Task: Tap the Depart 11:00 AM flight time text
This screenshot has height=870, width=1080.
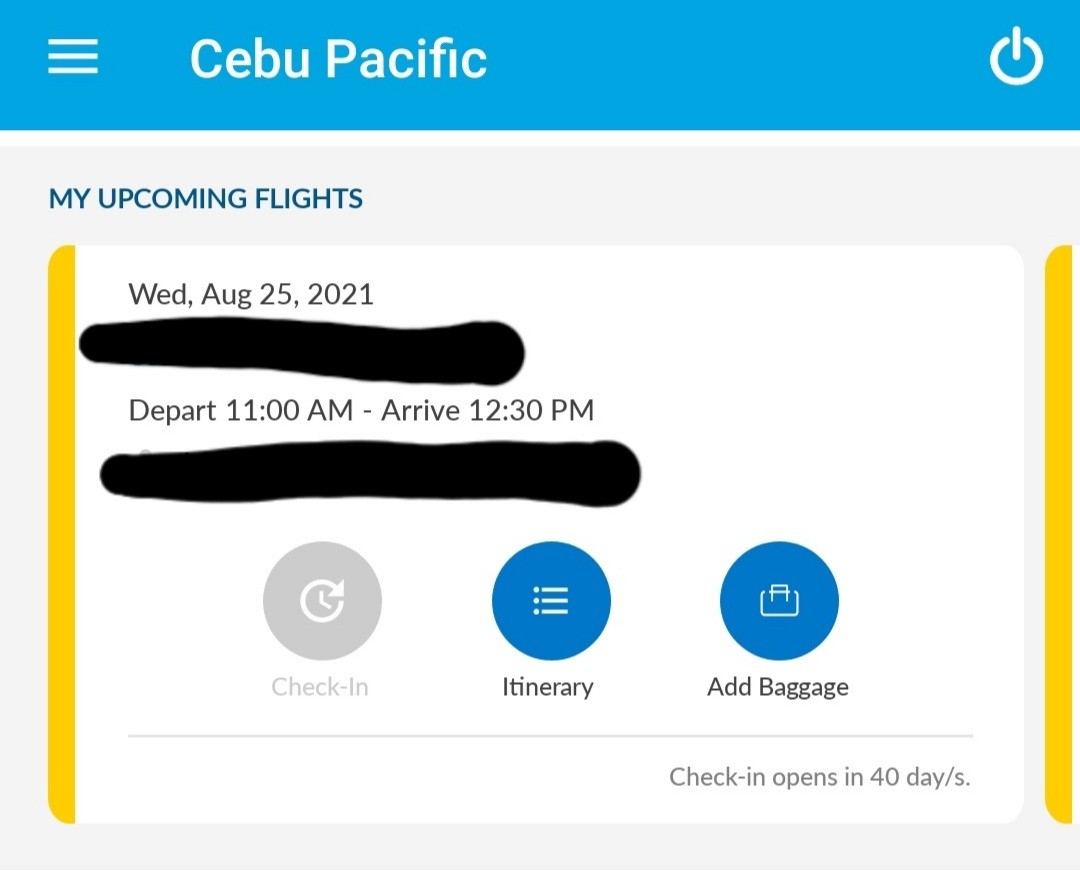Action: pyautogui.click(x=361, y=410)
